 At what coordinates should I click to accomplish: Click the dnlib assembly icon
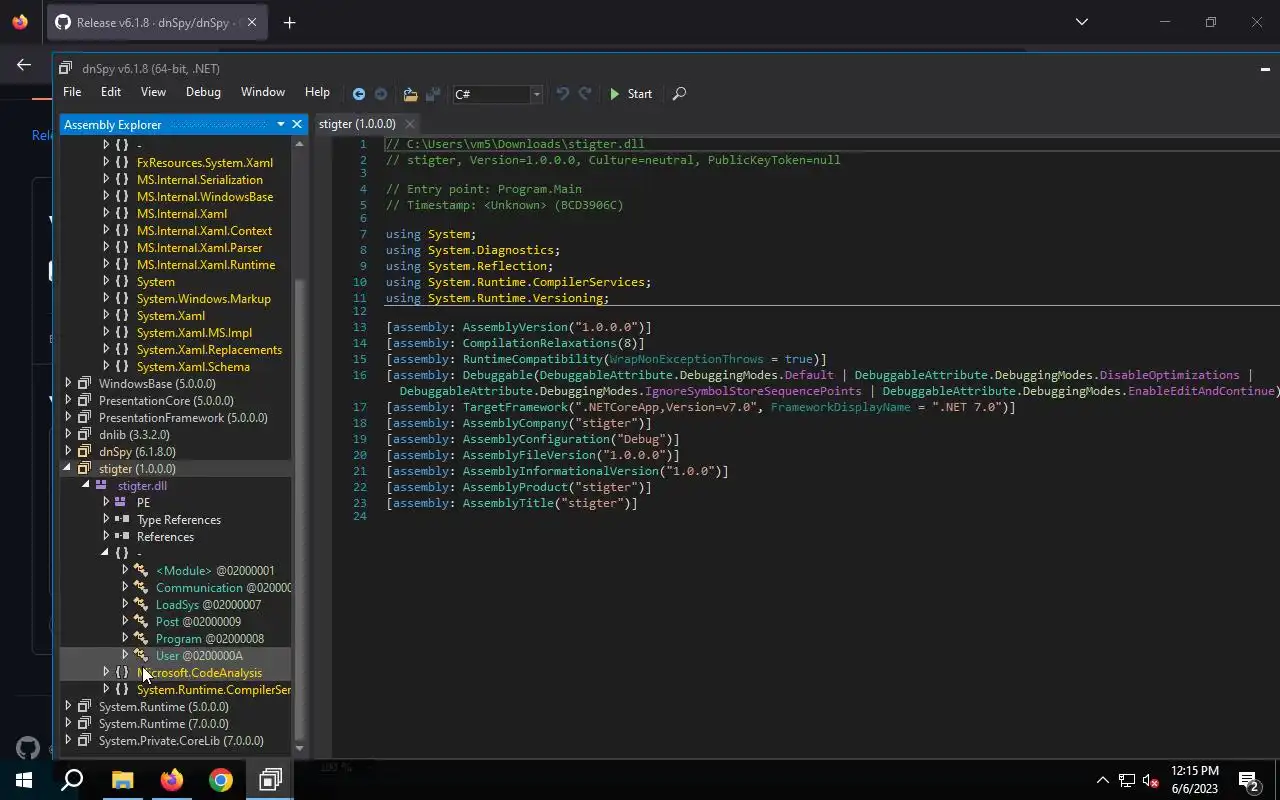tap(84, 434)
